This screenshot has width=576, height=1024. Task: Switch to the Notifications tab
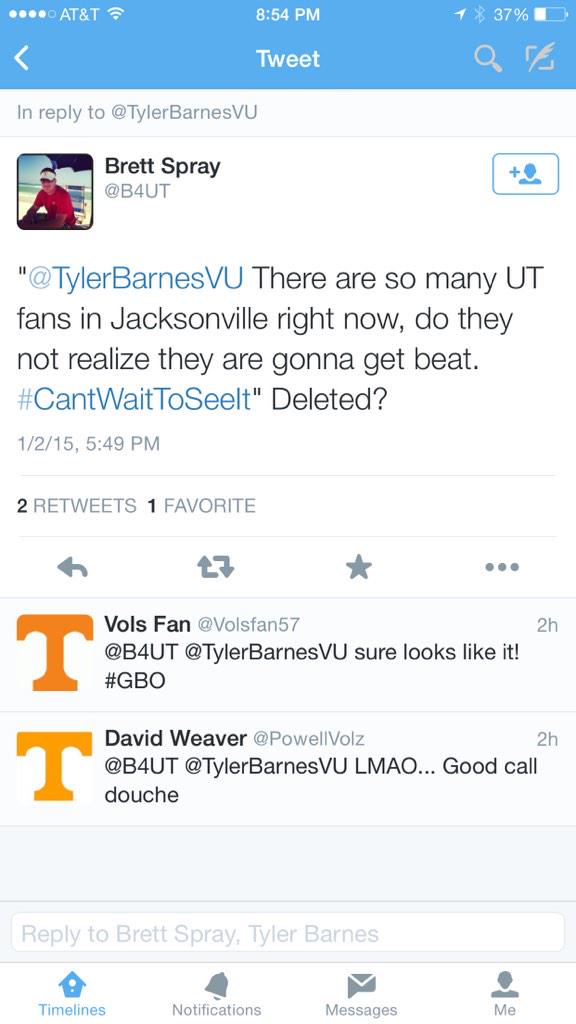coord(216,993)
